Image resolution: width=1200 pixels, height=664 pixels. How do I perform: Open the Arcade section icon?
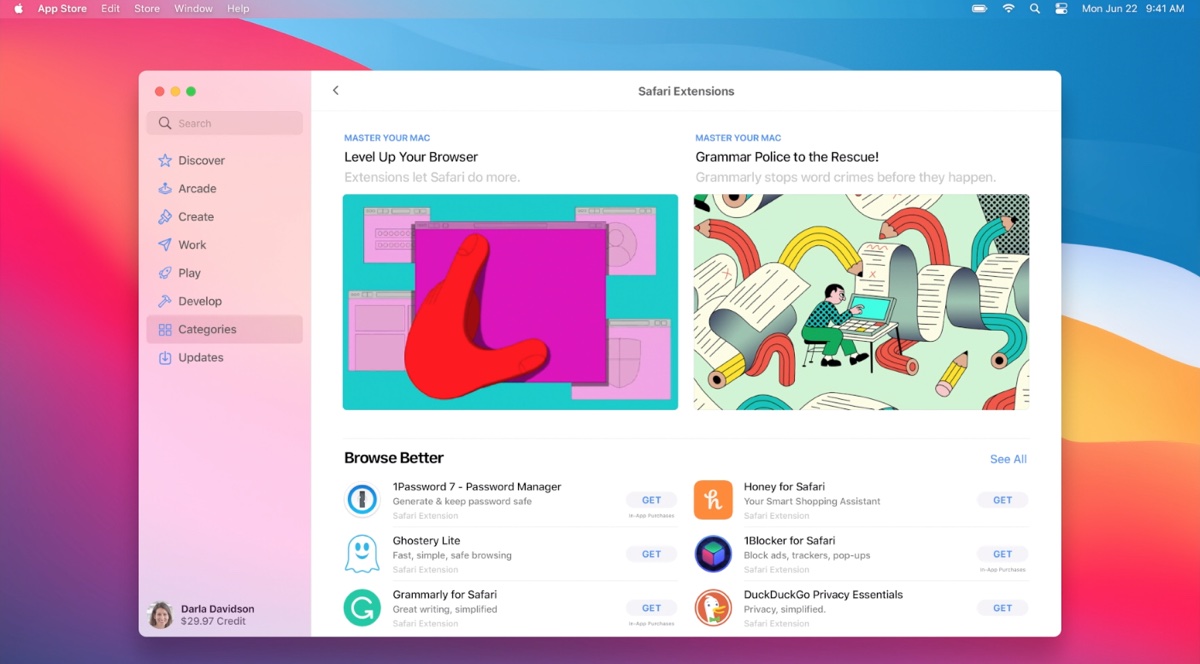pos(165,188)
